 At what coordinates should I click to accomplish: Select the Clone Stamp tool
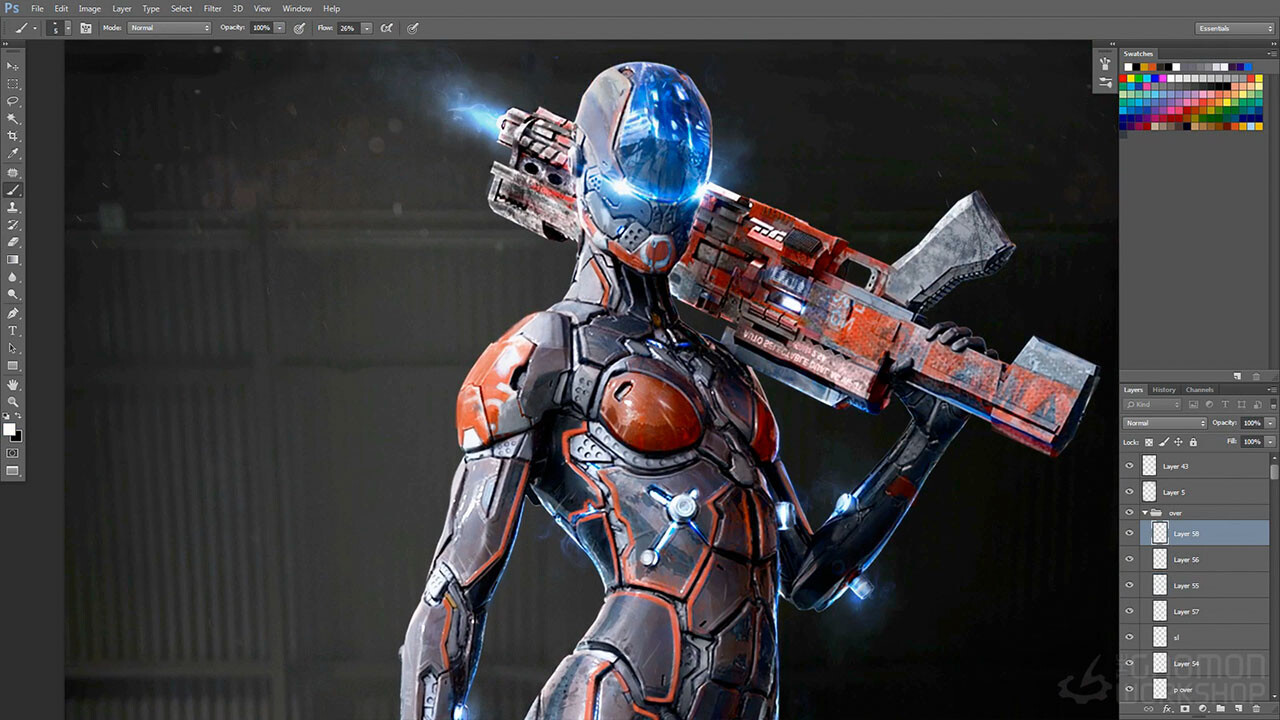(x=13, y=207)
